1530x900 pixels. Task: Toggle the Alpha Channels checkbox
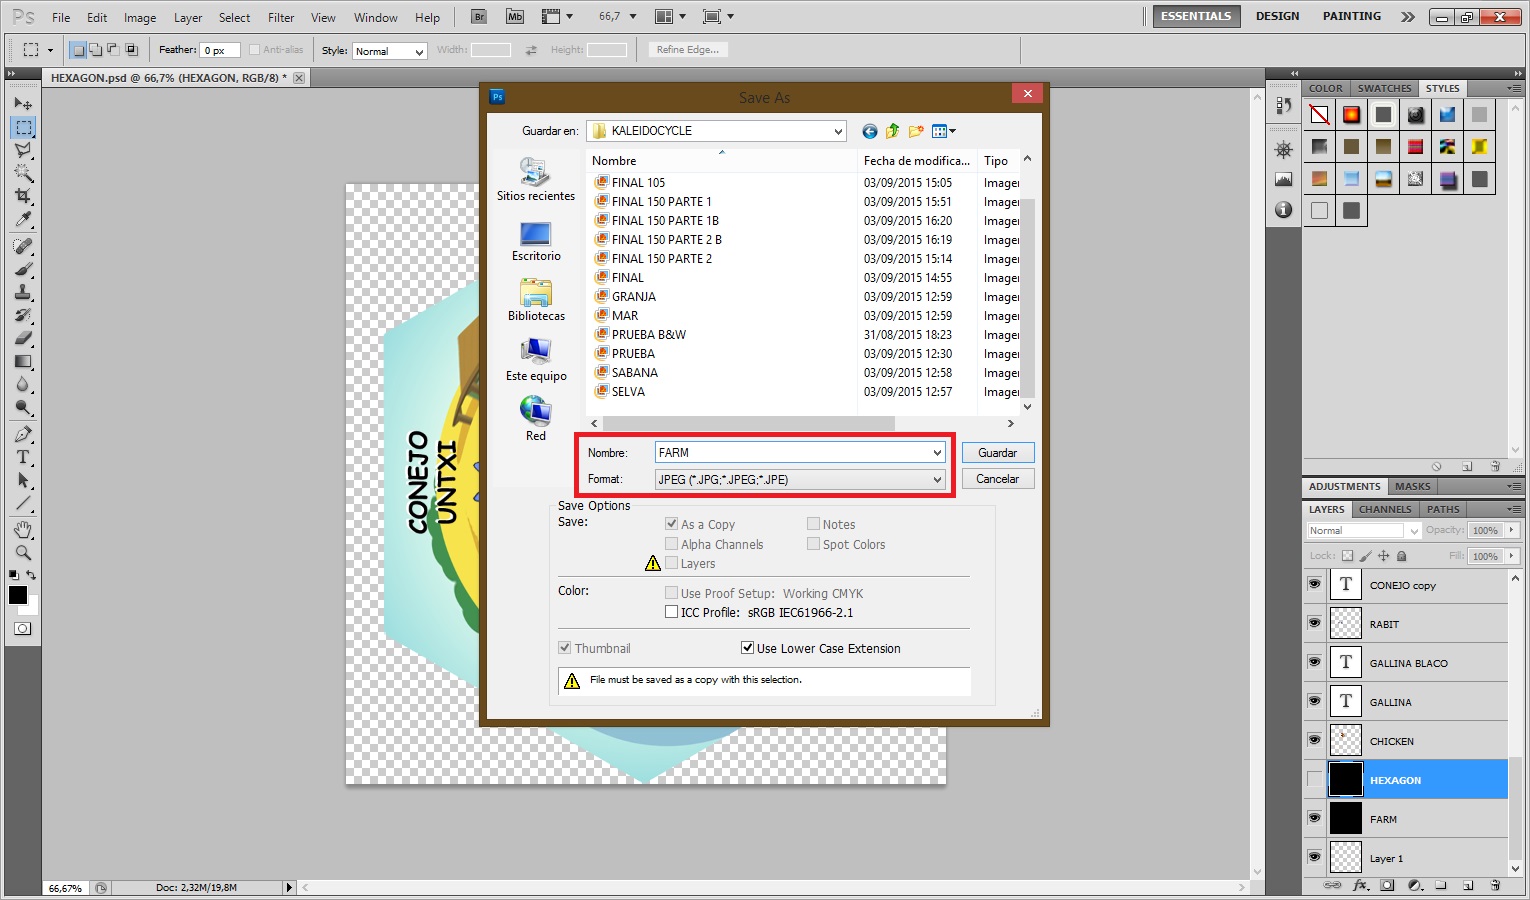pyautogui.click(x=672, y=544)
